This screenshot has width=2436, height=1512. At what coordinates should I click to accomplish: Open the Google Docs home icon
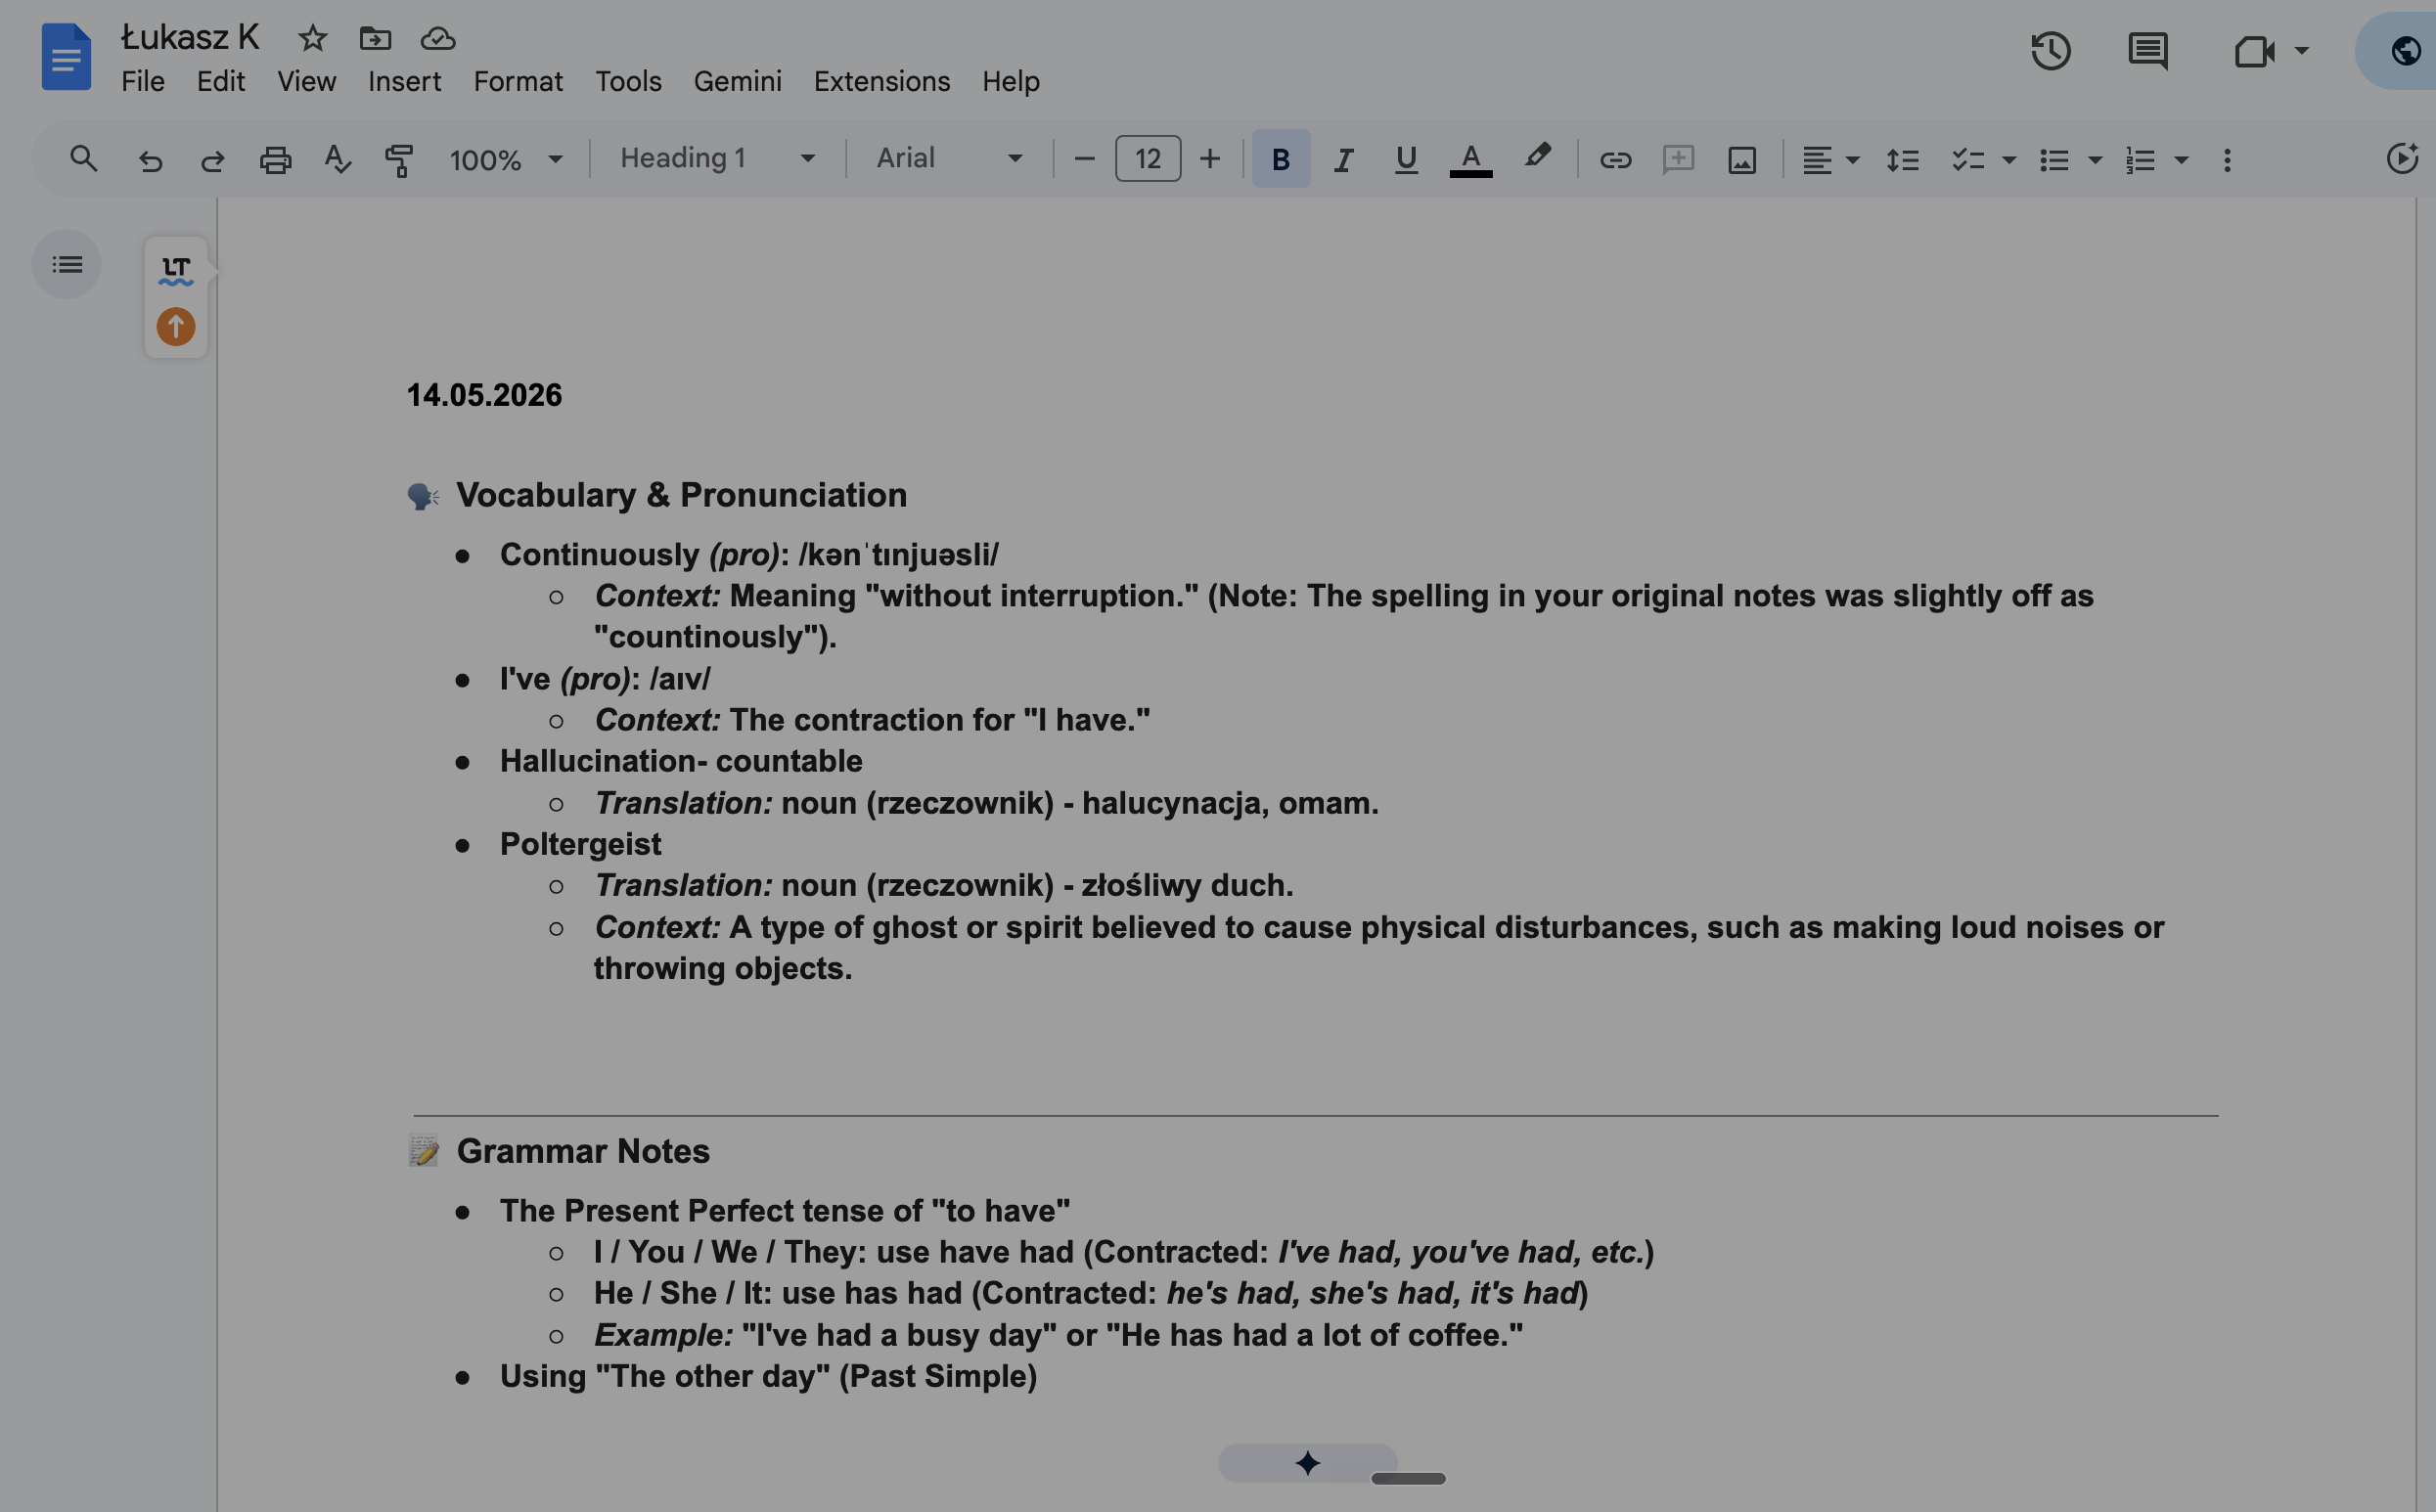(x=66, y=57)
